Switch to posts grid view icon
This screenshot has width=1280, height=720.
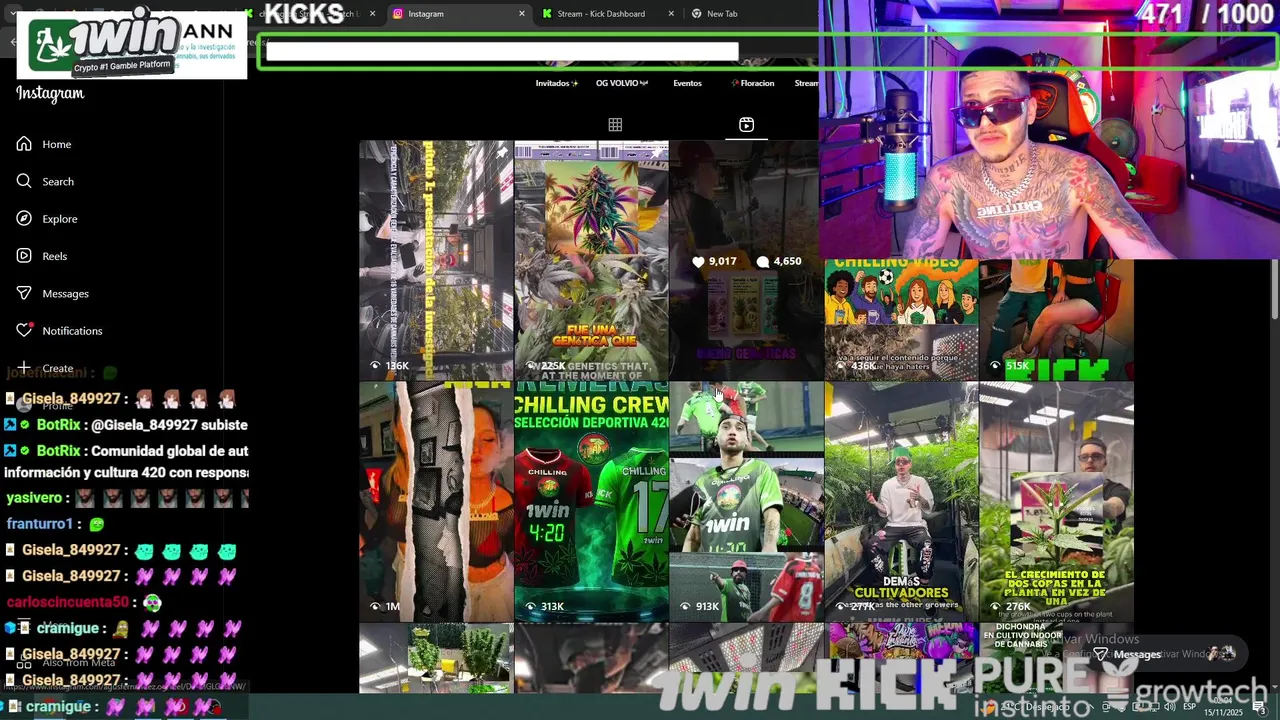[x=615, y=124]
